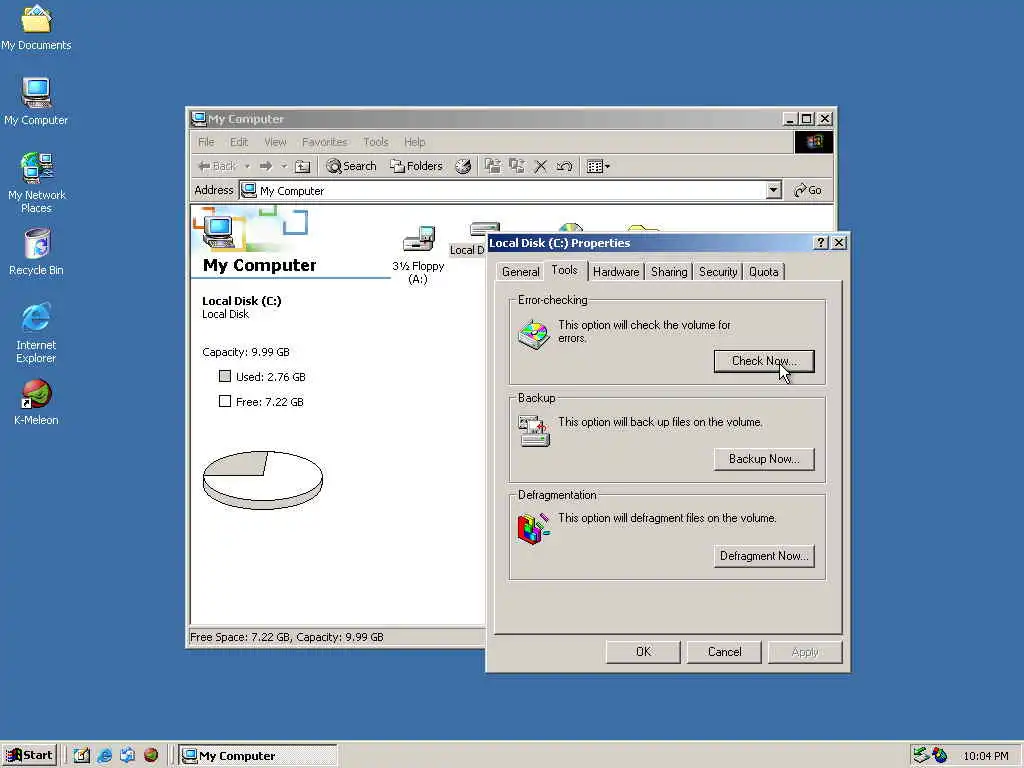Click the Back toolbar button

tap(217, 167)
